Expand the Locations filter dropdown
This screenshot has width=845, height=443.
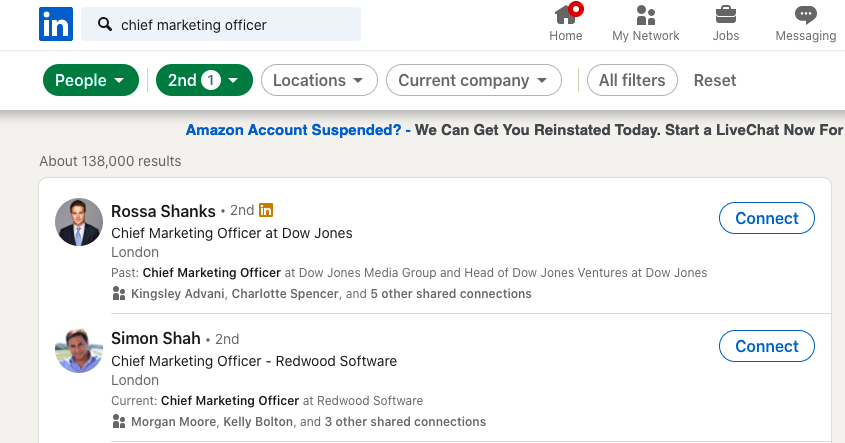319,80
